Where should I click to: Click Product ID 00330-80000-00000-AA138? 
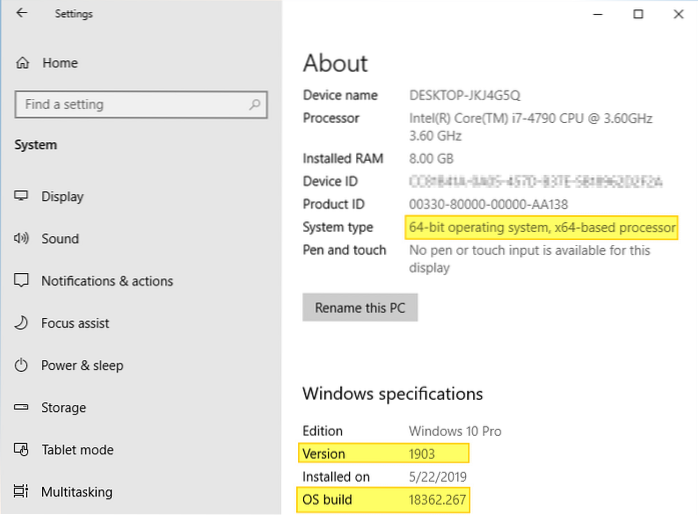(x=488, y=204)
